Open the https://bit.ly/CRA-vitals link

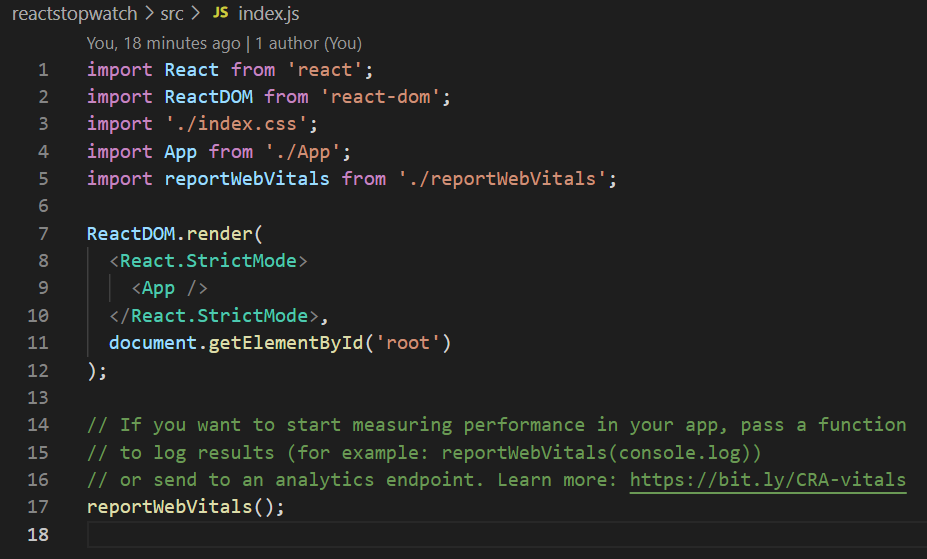[x=768, y=480]
